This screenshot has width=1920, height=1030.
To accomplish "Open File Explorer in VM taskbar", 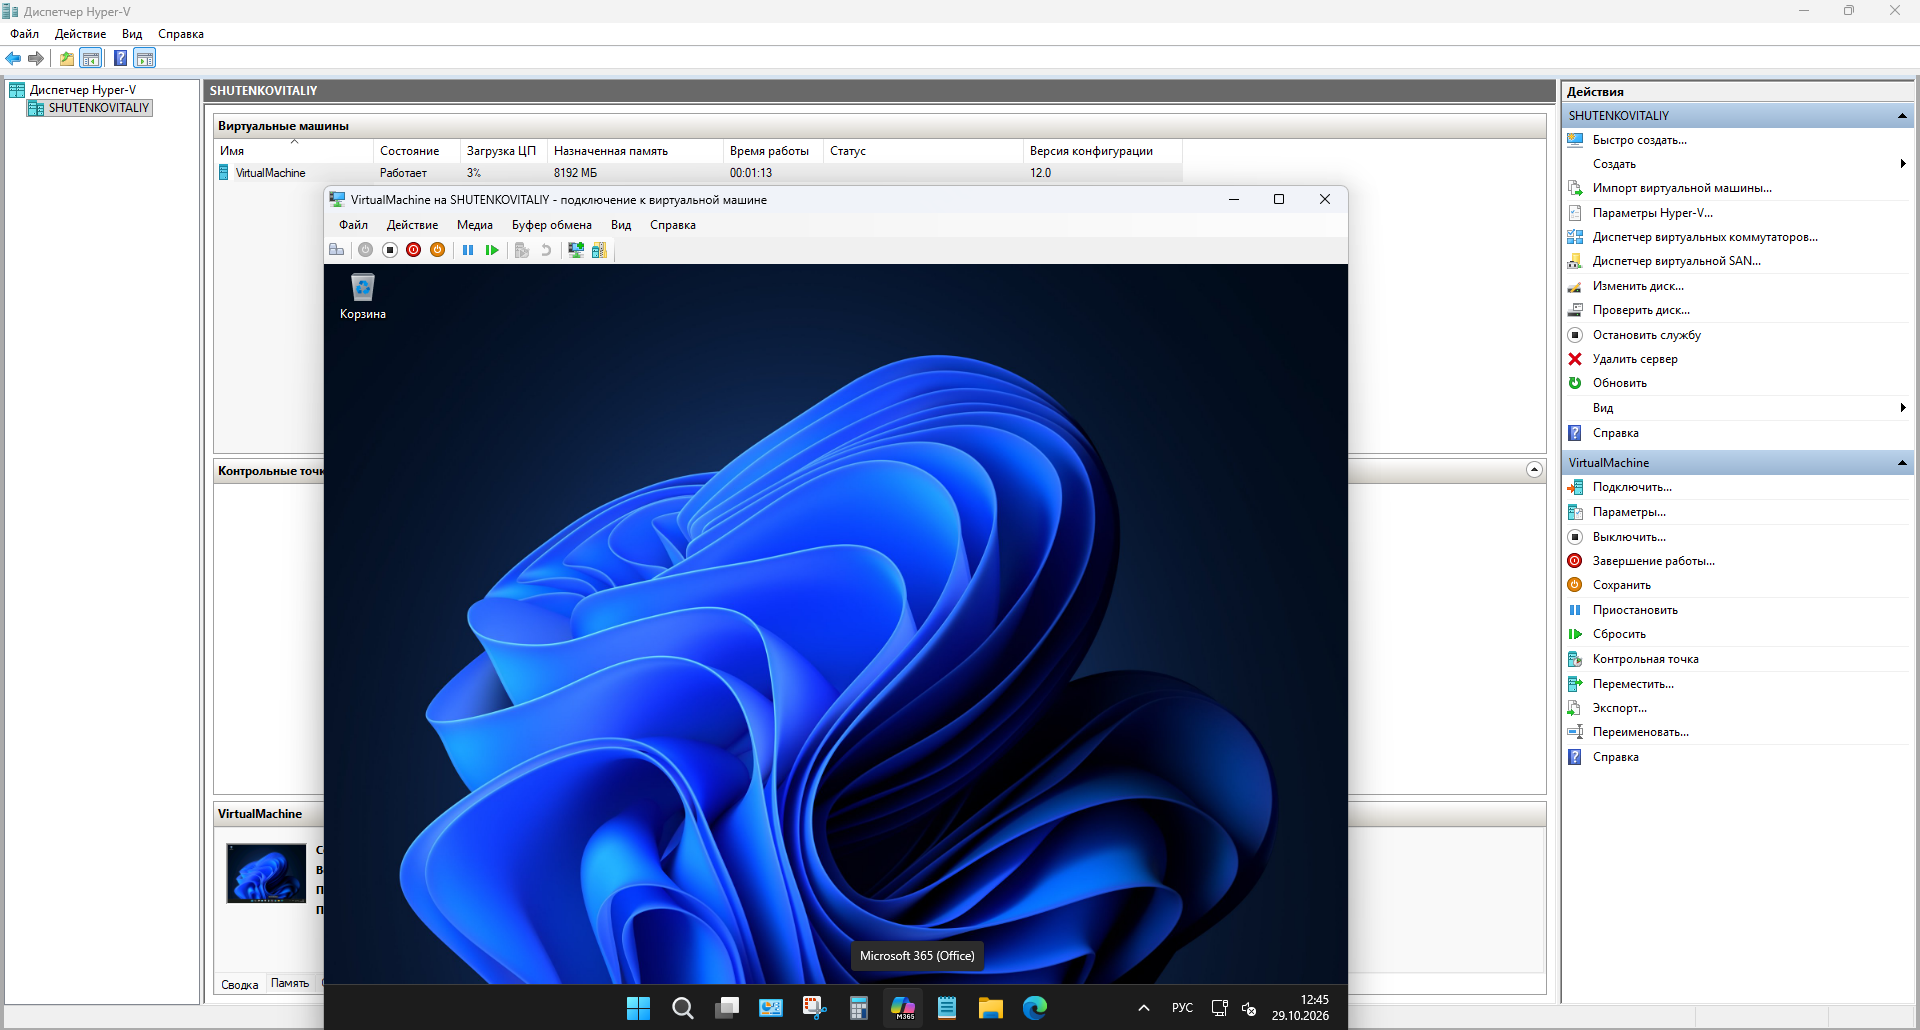I will (x=991, y=1008).
